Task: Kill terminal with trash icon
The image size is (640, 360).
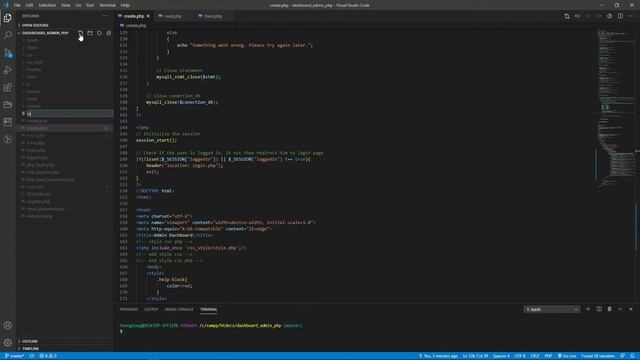Action: click(610, 309)
